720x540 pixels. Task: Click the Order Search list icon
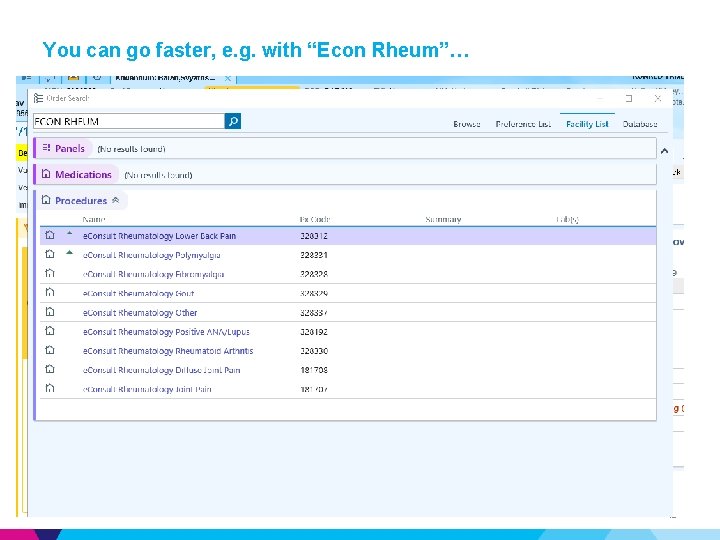point(39,98)
